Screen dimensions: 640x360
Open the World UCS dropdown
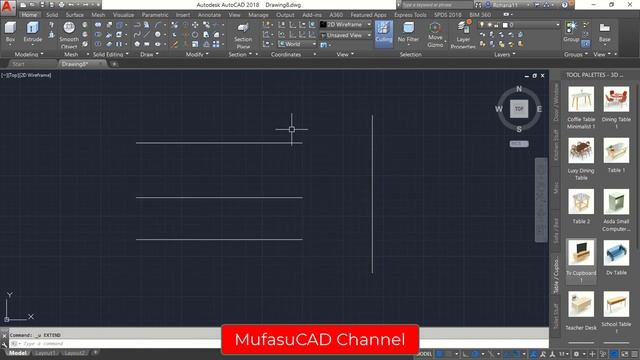(298, 44)
